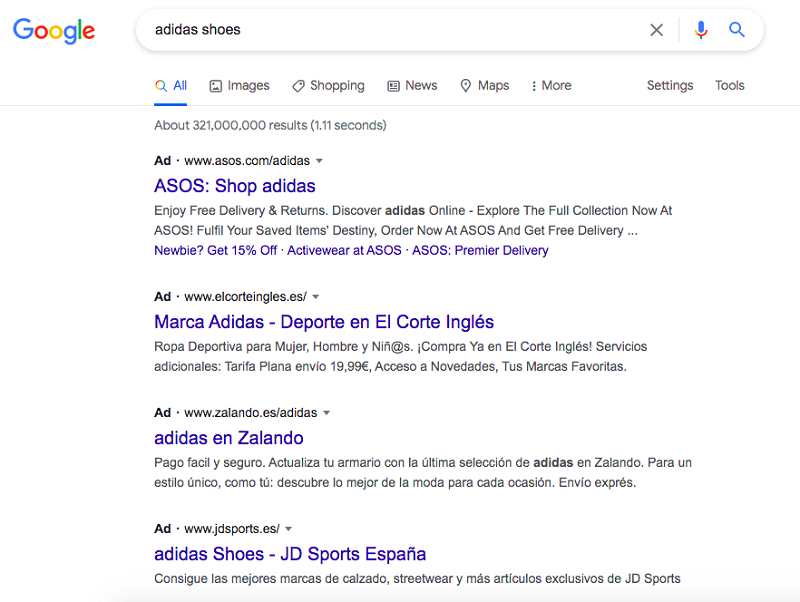Open the Tools options
The image size is (800, 602).
coord(730,85)
